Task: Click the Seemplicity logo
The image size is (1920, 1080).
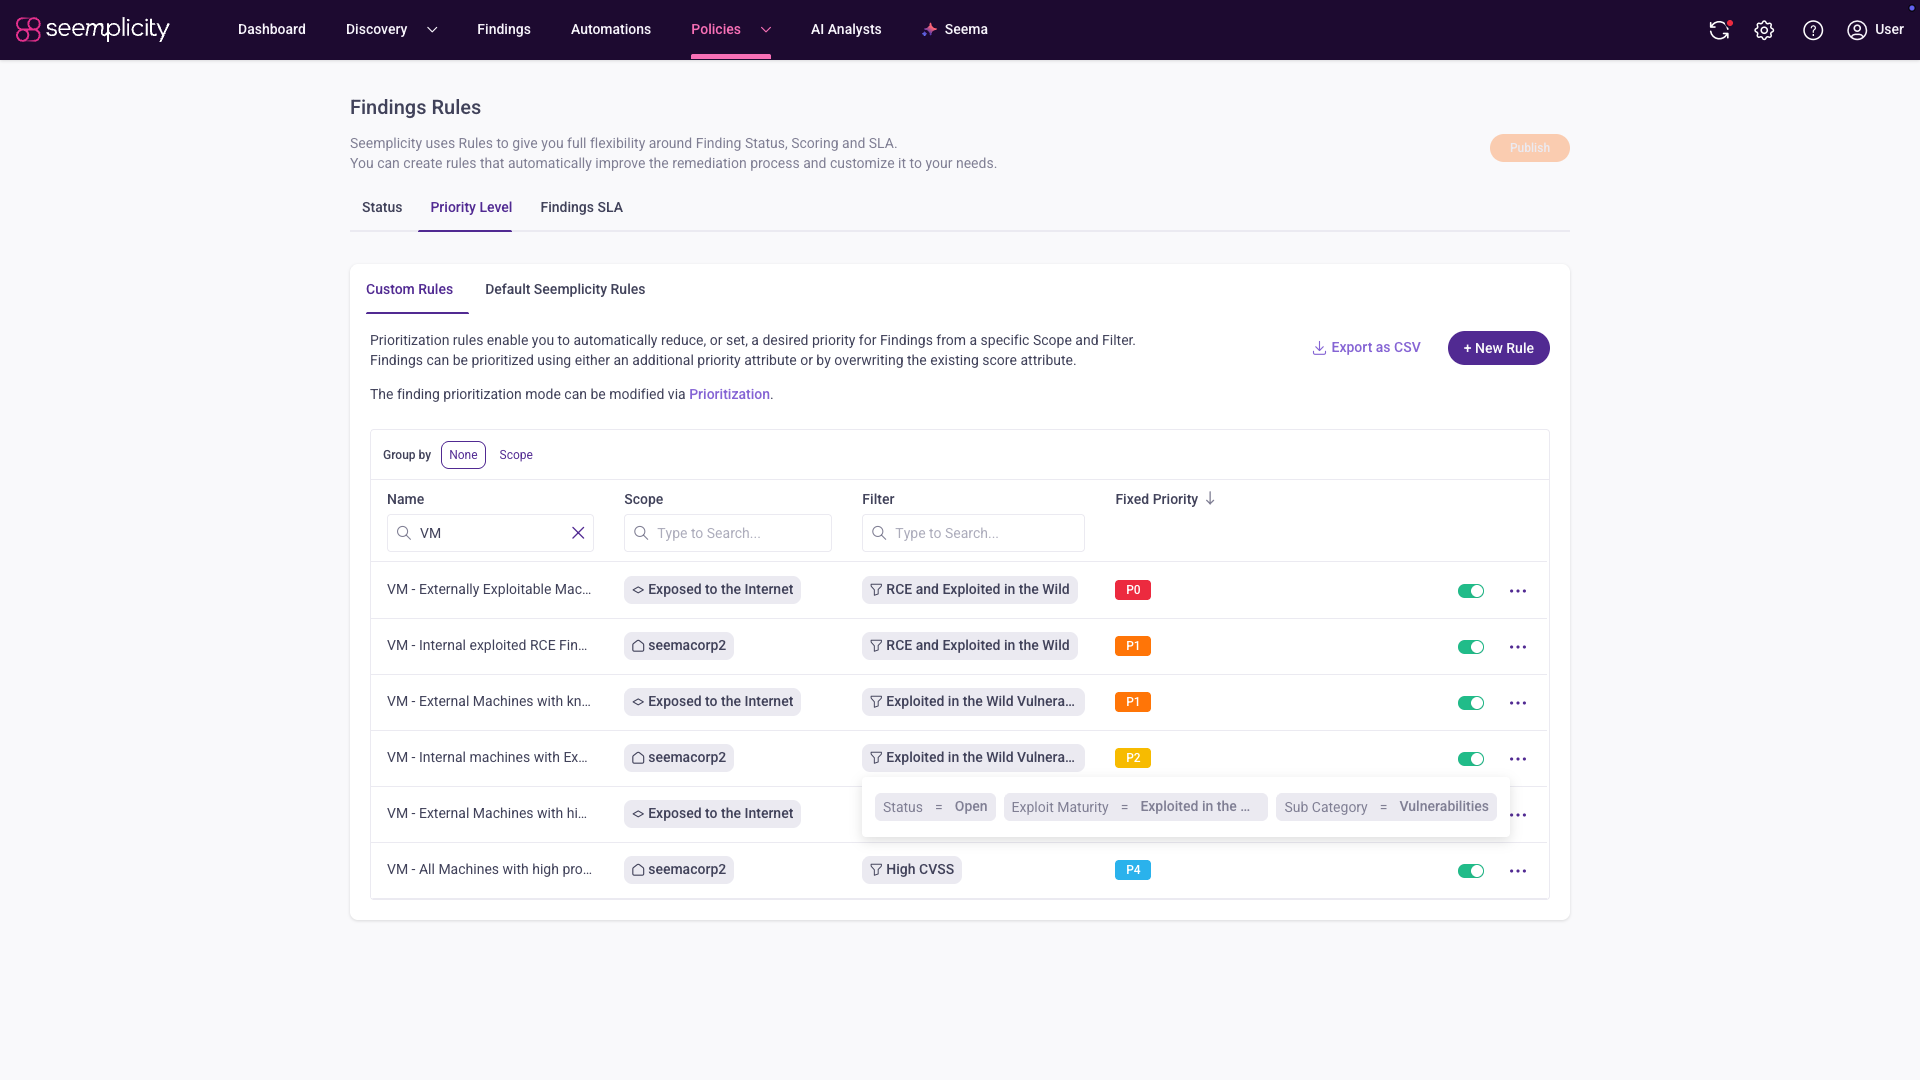Action: click(93, 29)
